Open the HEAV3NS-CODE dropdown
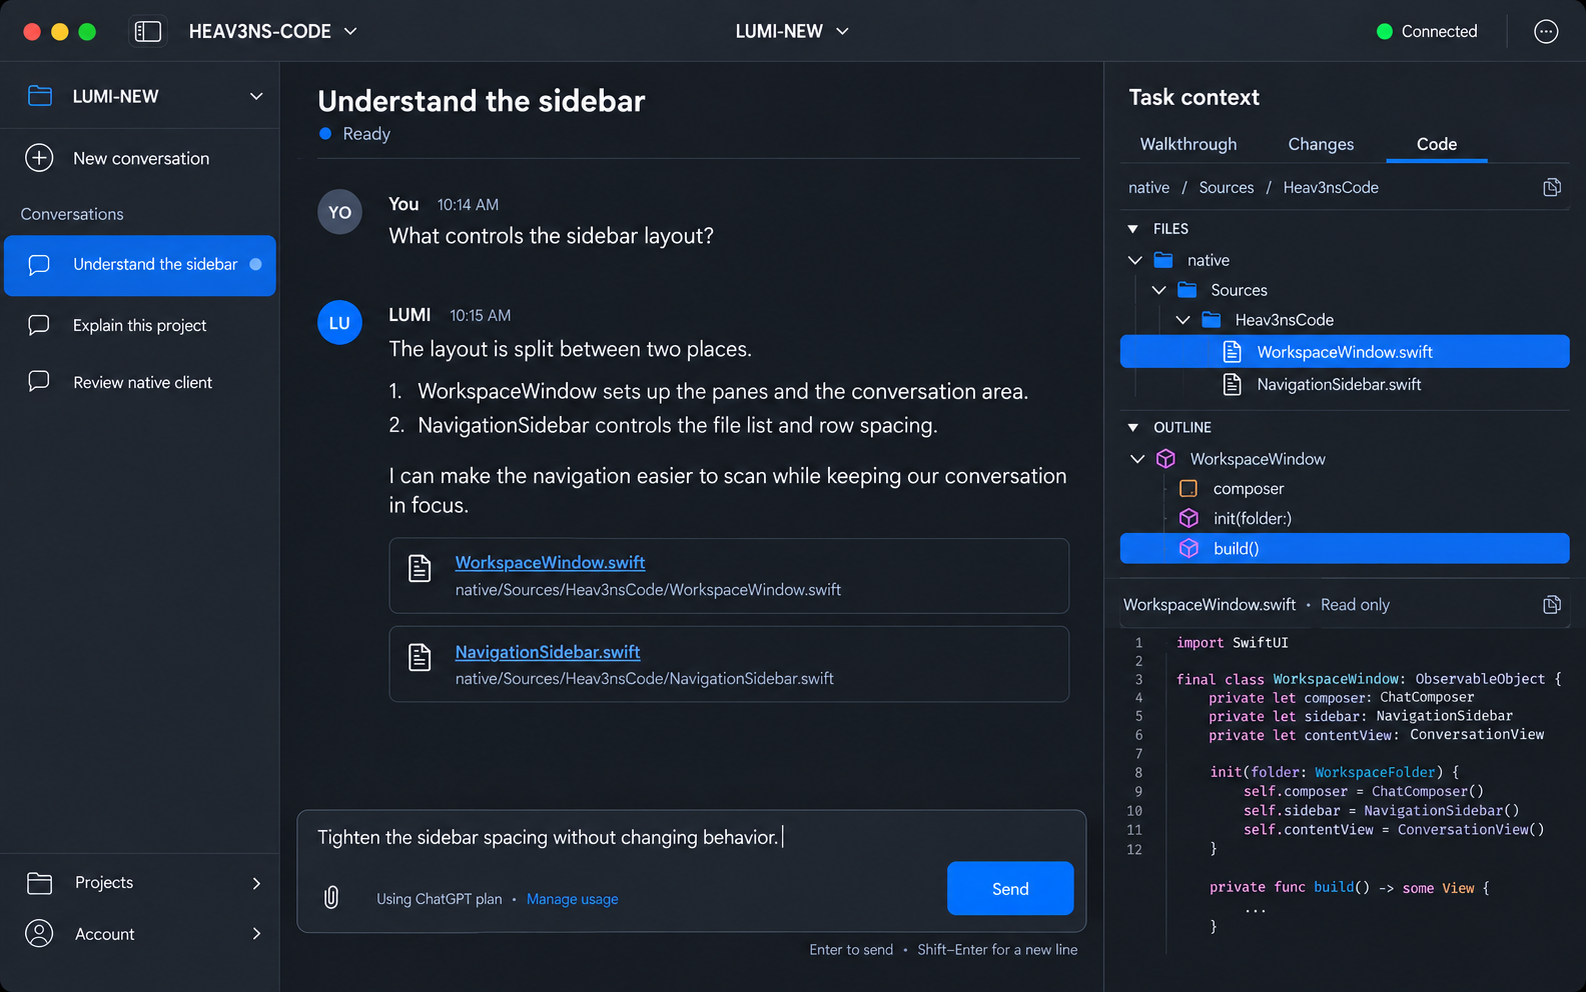1586x992 pixels. point(273,32)
